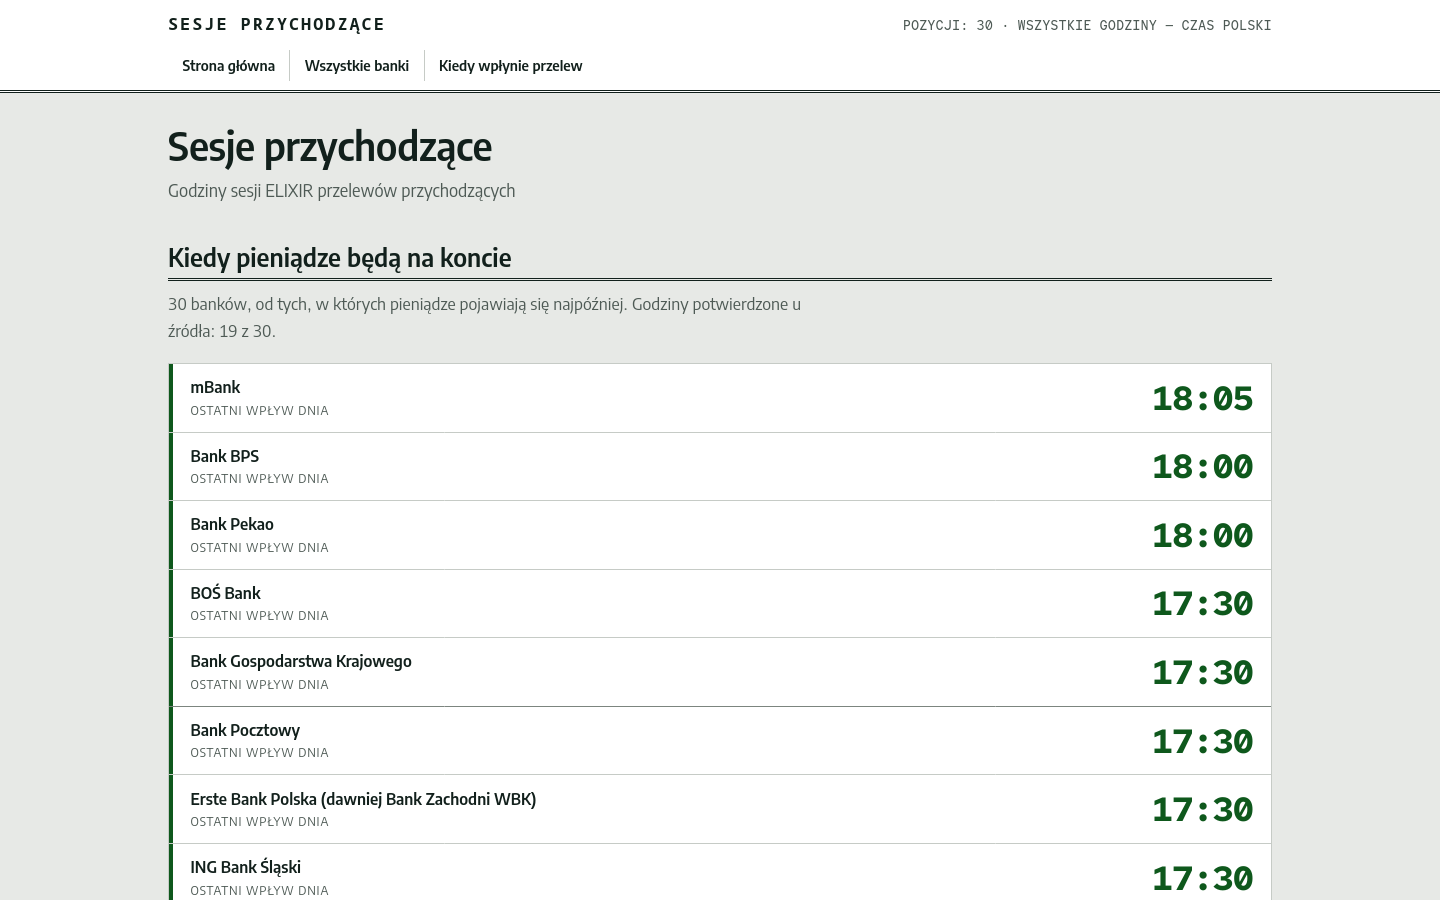
Task: Go to Wszystkie banki page
Action: 357,66
